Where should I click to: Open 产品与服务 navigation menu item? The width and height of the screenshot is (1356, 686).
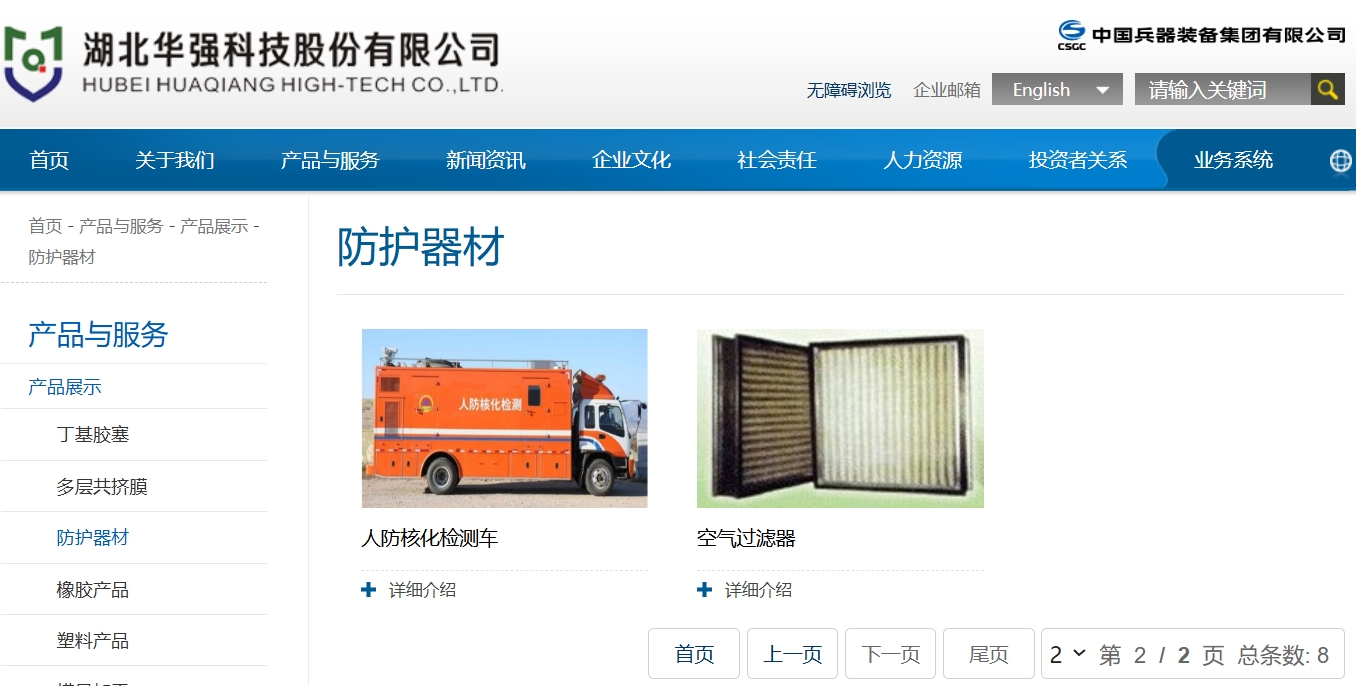[330, 160]
